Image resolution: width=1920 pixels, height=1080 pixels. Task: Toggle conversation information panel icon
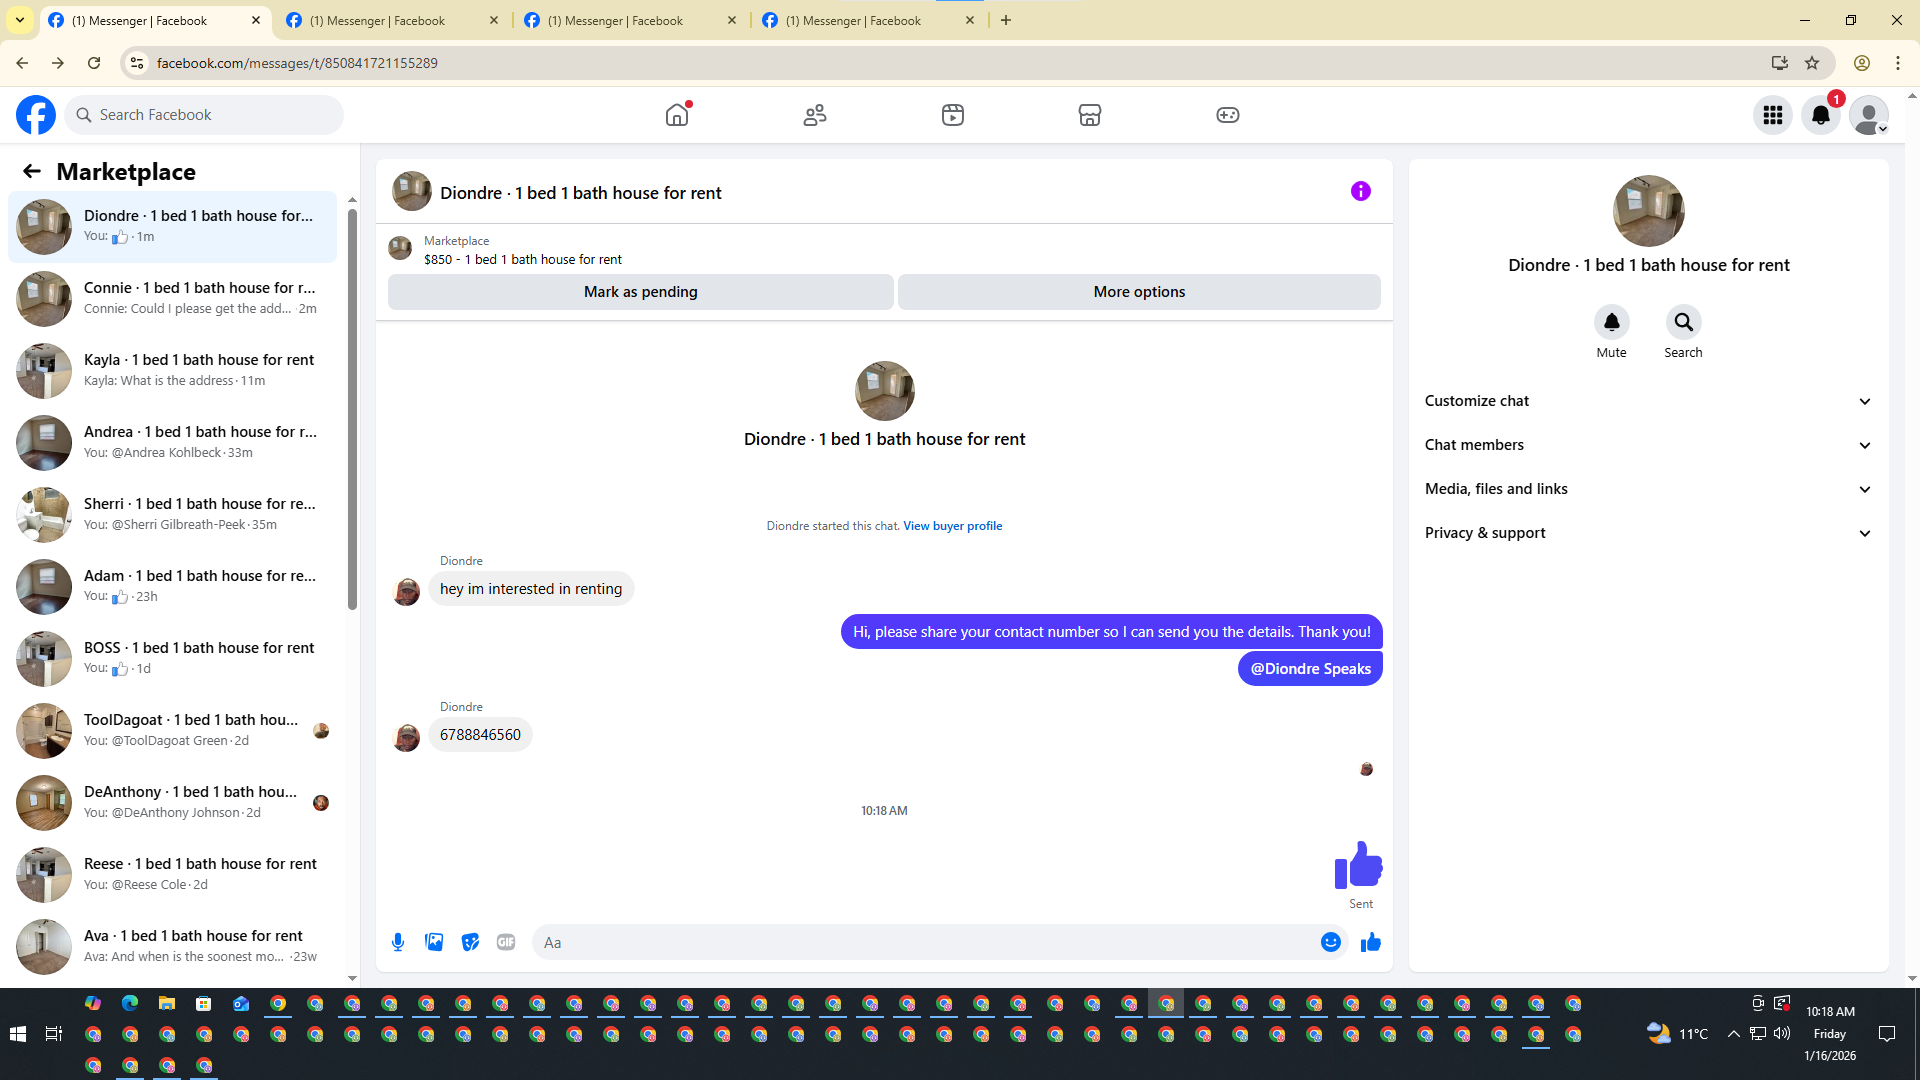point(1360,191)
